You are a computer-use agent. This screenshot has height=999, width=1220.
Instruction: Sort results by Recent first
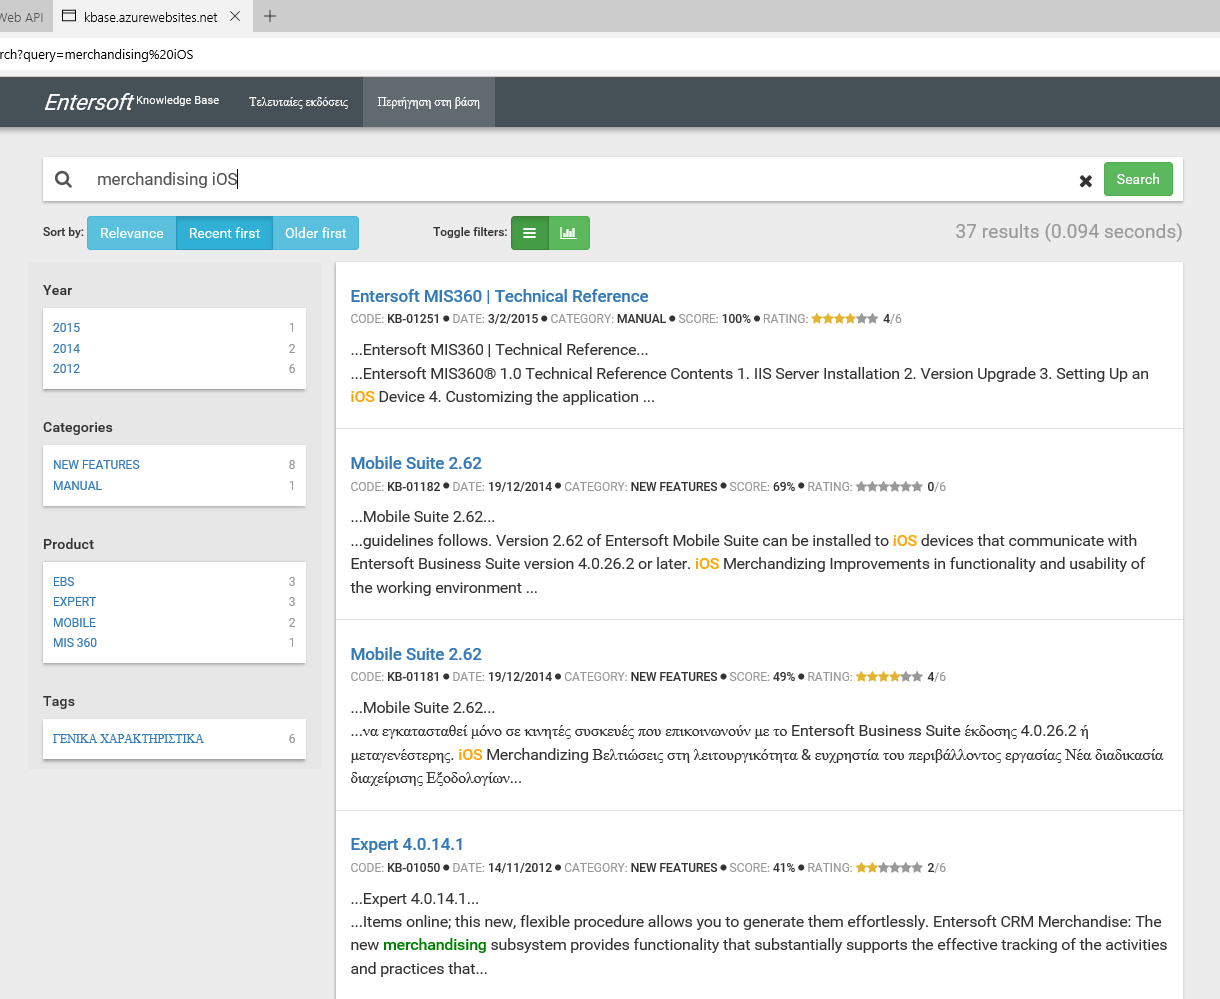click(224, 233)
